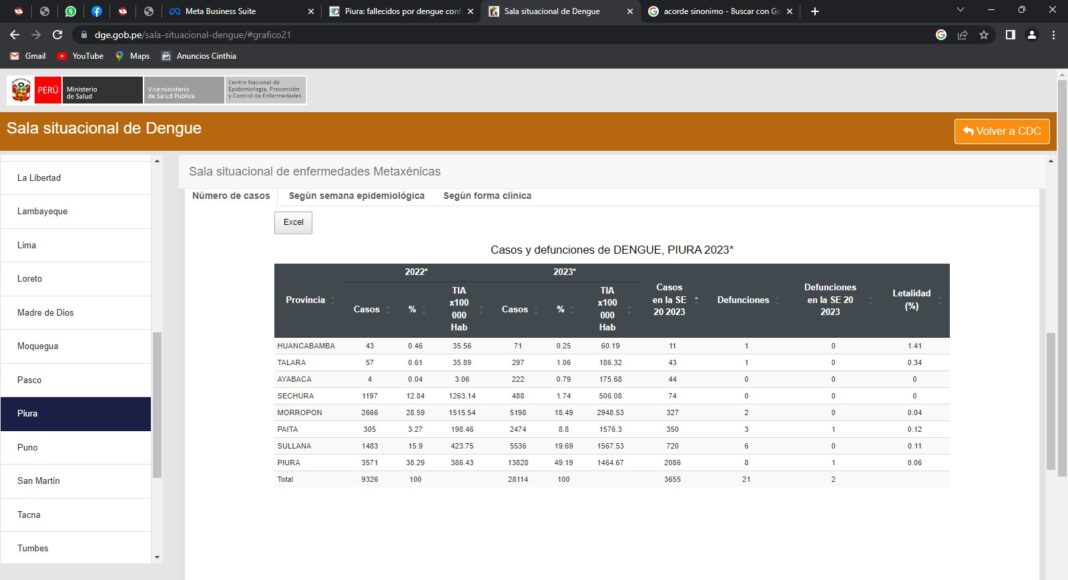Viewport: 1068px width, 580px height.
Task: Select the Según forma clínica tab
Action: pyautogui.click(x=487, y=196)
